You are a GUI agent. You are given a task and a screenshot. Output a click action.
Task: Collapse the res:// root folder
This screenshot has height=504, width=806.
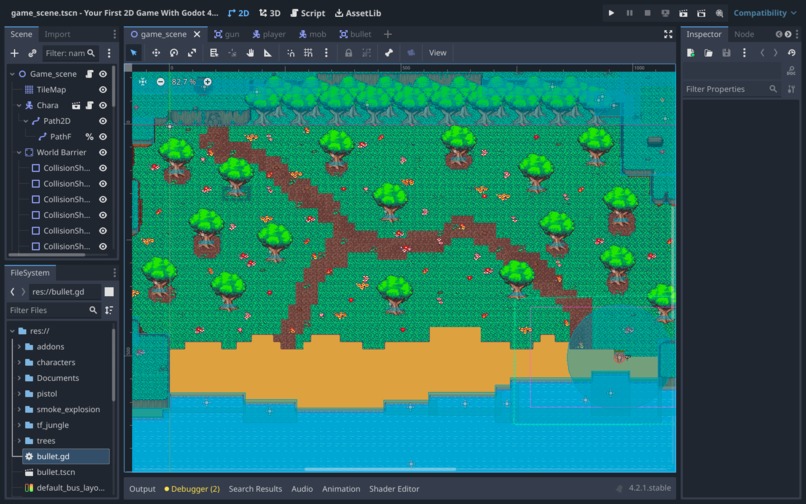(12, 331)
